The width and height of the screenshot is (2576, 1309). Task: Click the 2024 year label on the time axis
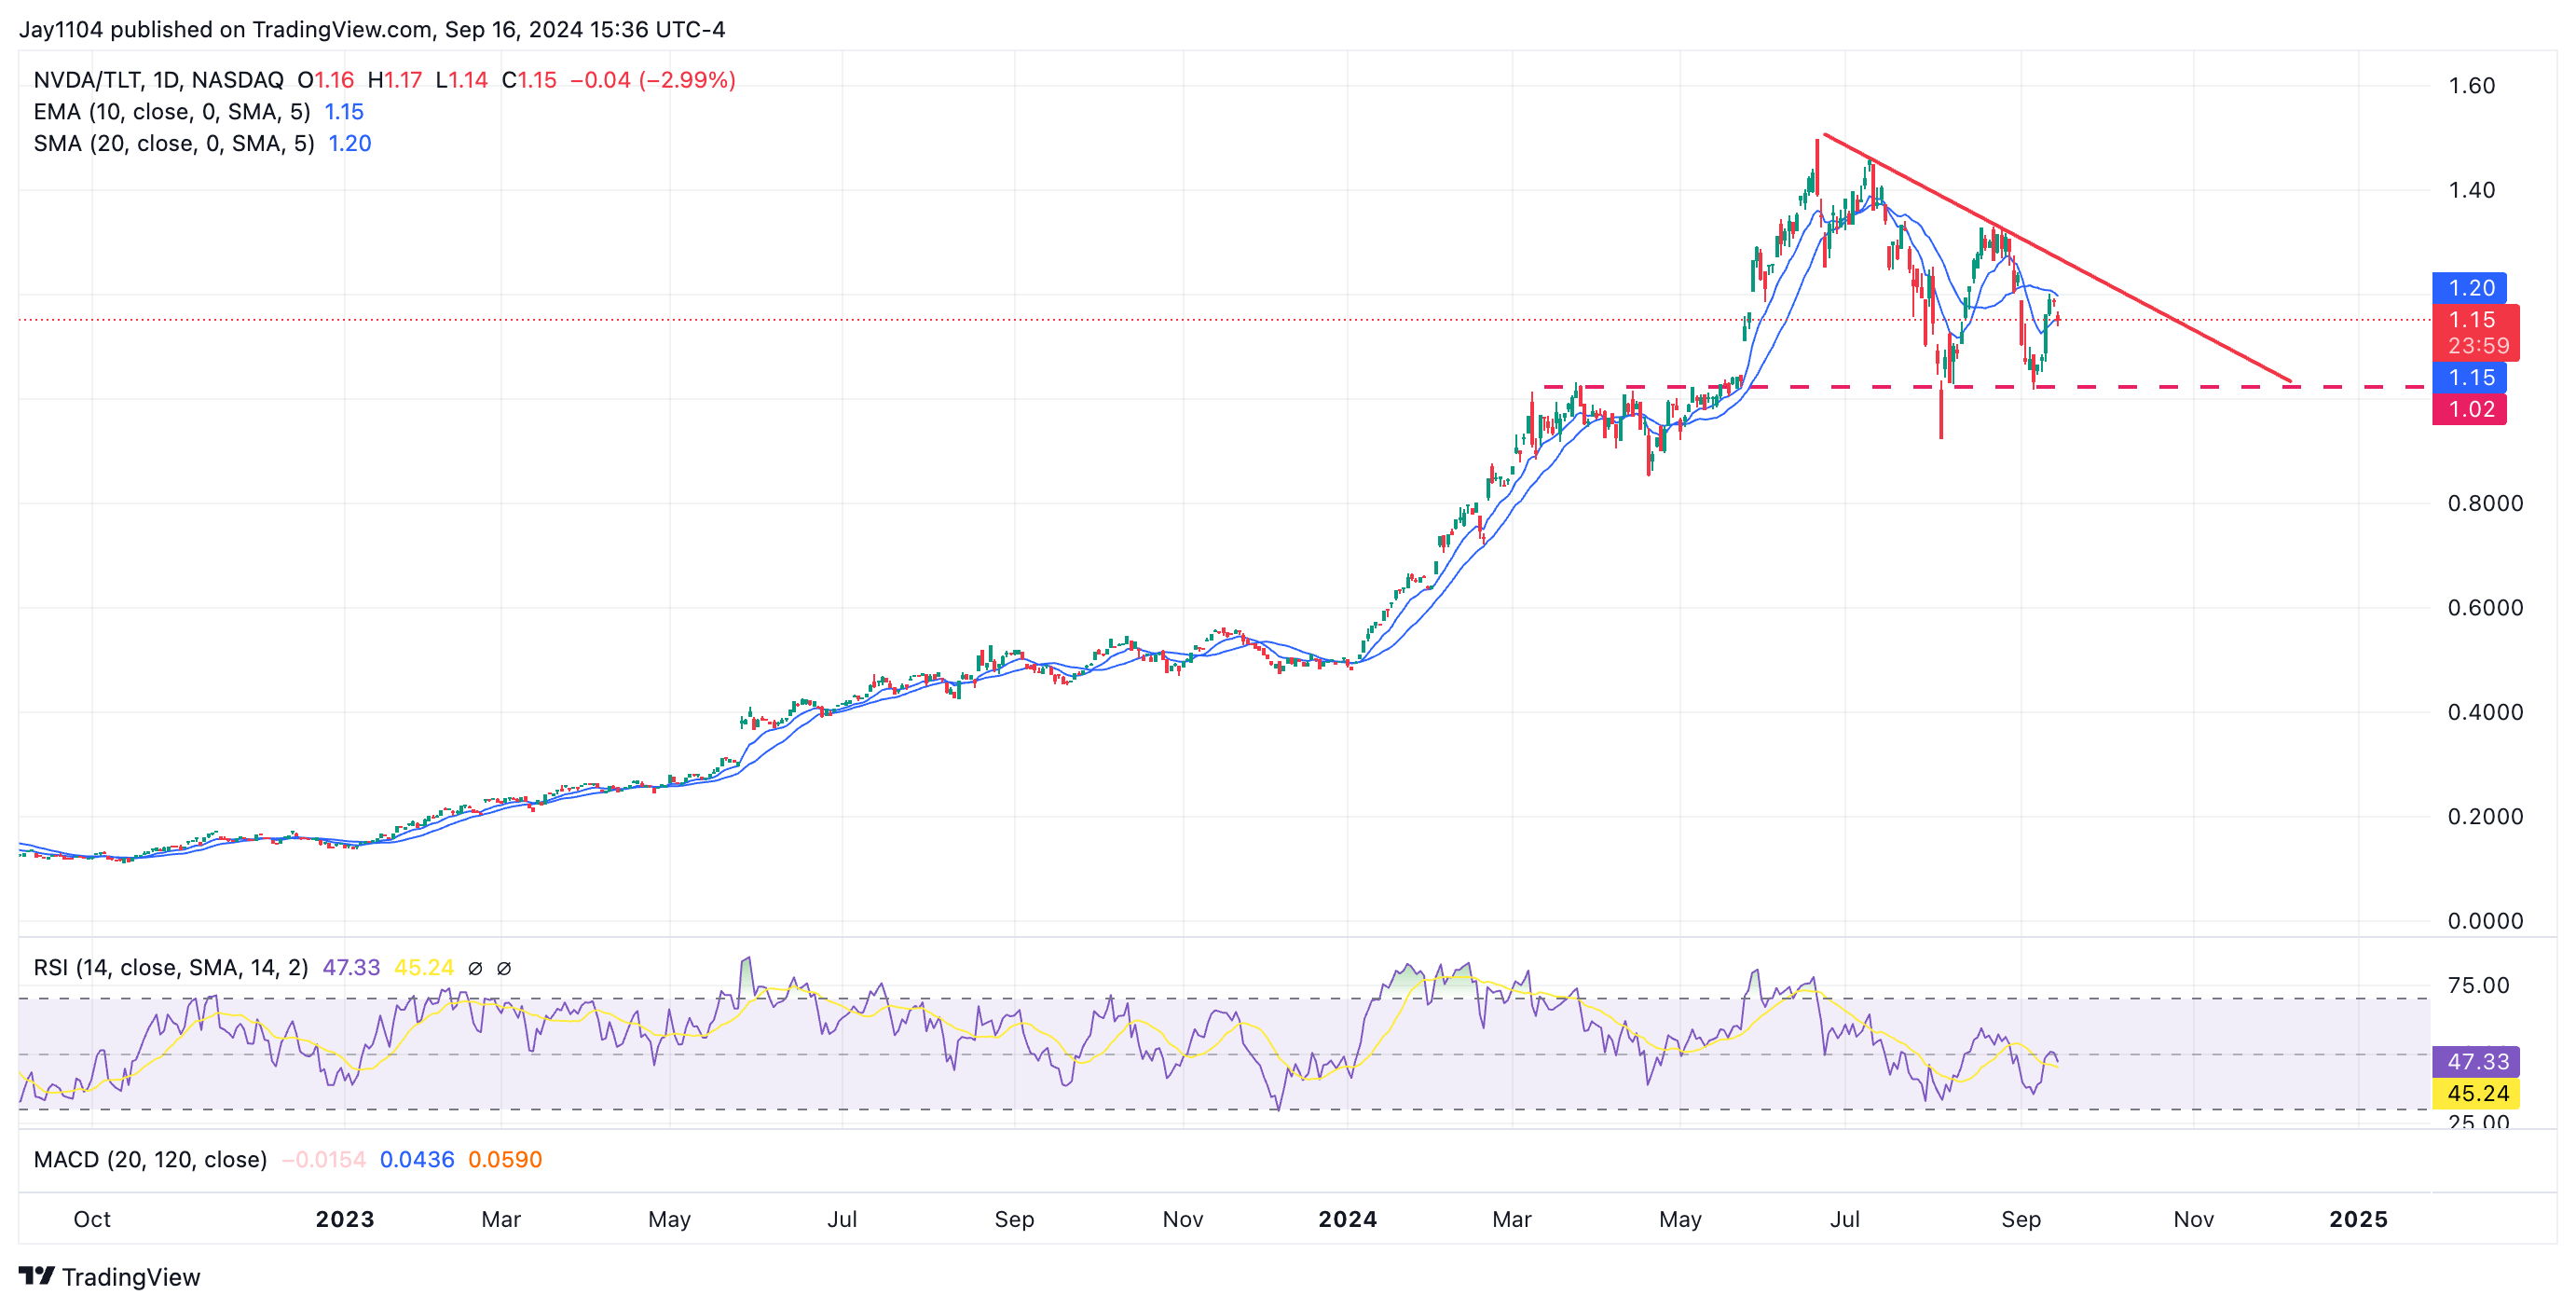coord(1348,1220)
